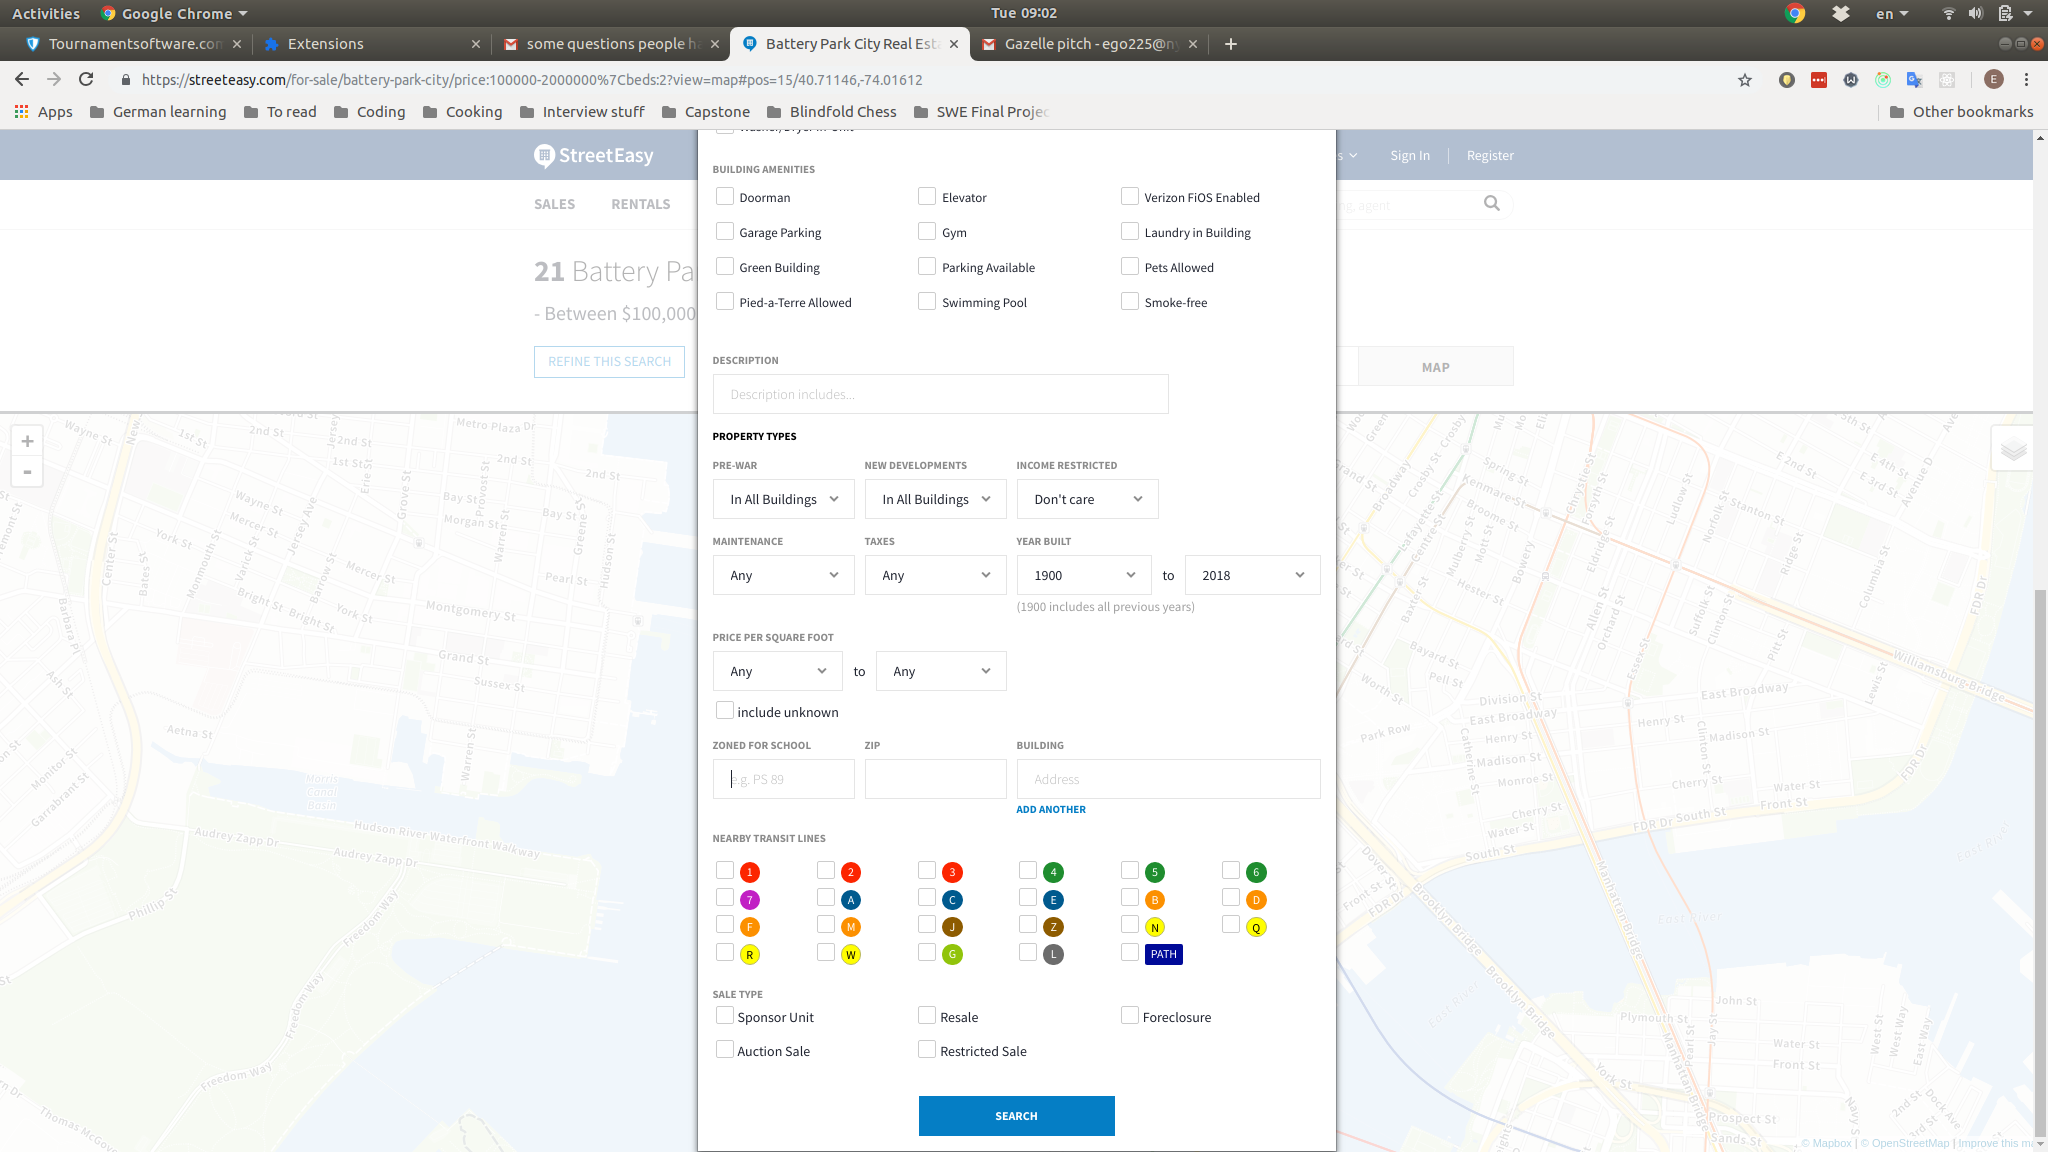Reload the page with refresh icon
This screenshot has width=2048, height=1152.
pyautogui.click(x=86, y=80)
